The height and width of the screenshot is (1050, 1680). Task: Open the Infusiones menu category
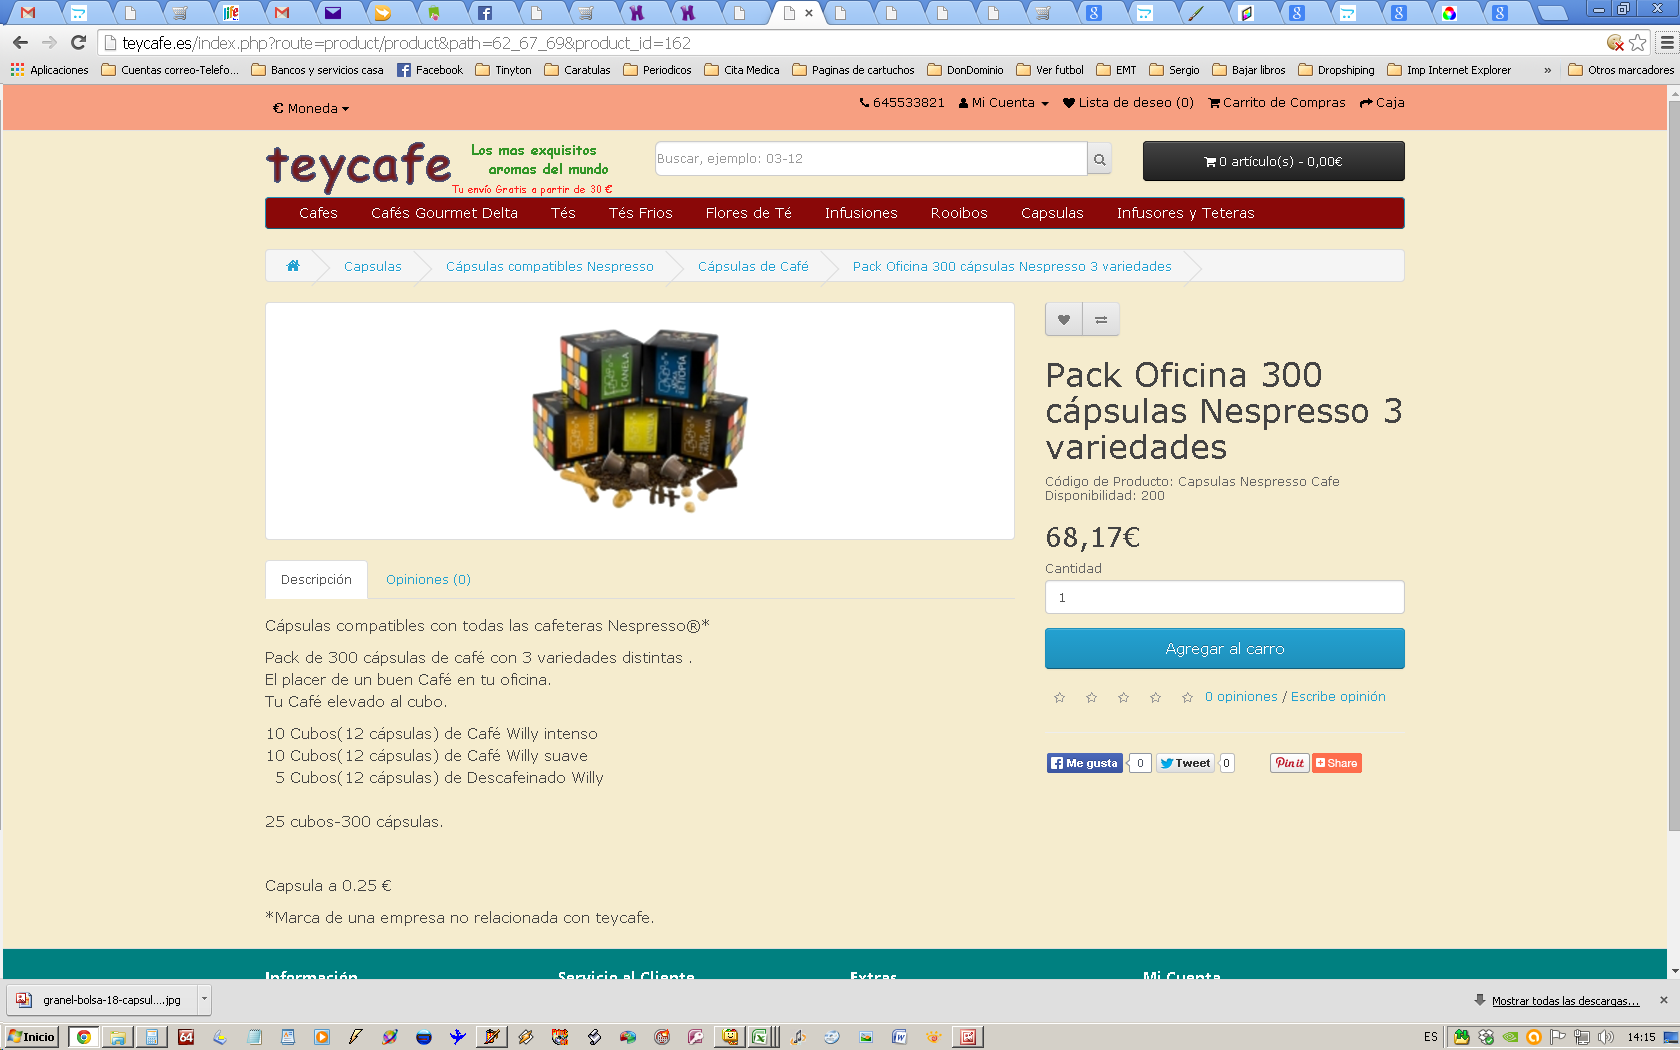(x=861, y=213)
